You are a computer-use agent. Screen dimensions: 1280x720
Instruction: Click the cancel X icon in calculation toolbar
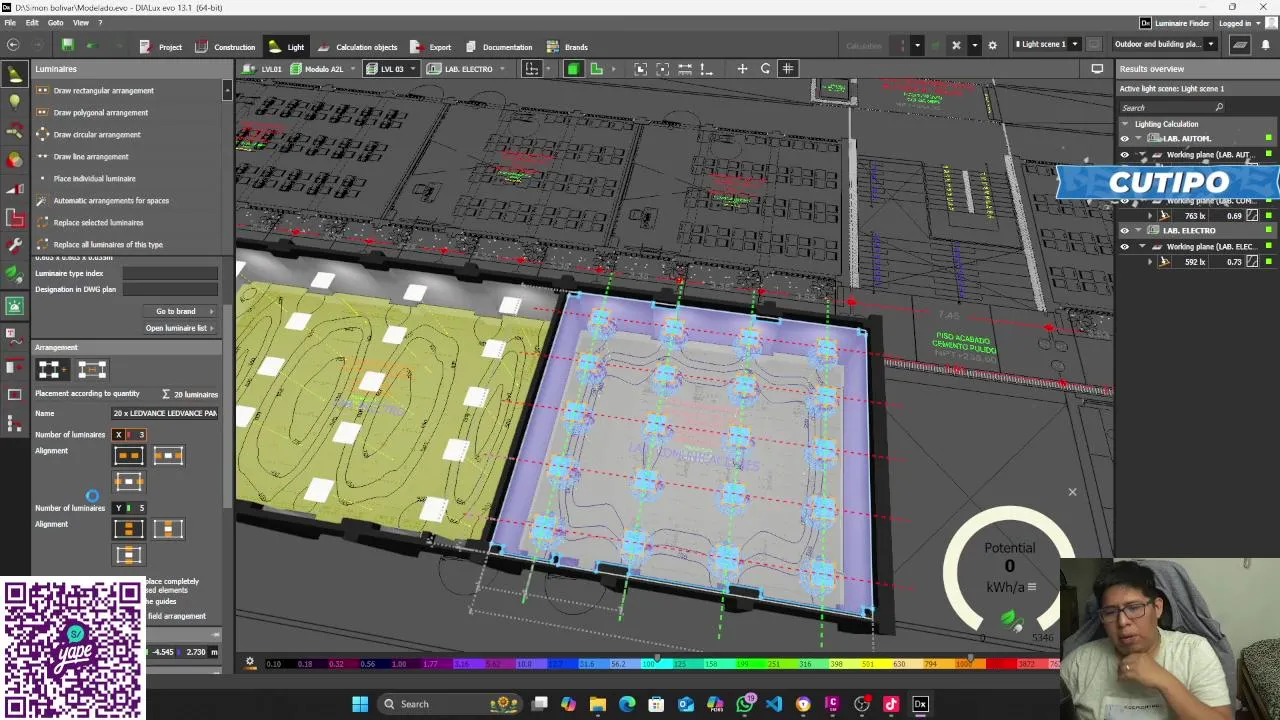[956, 45]
